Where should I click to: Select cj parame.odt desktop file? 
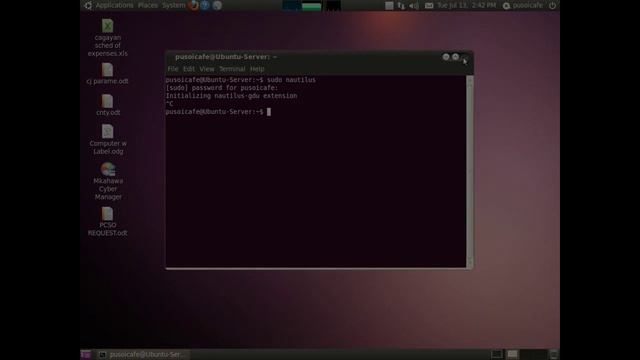pos(107,74)
